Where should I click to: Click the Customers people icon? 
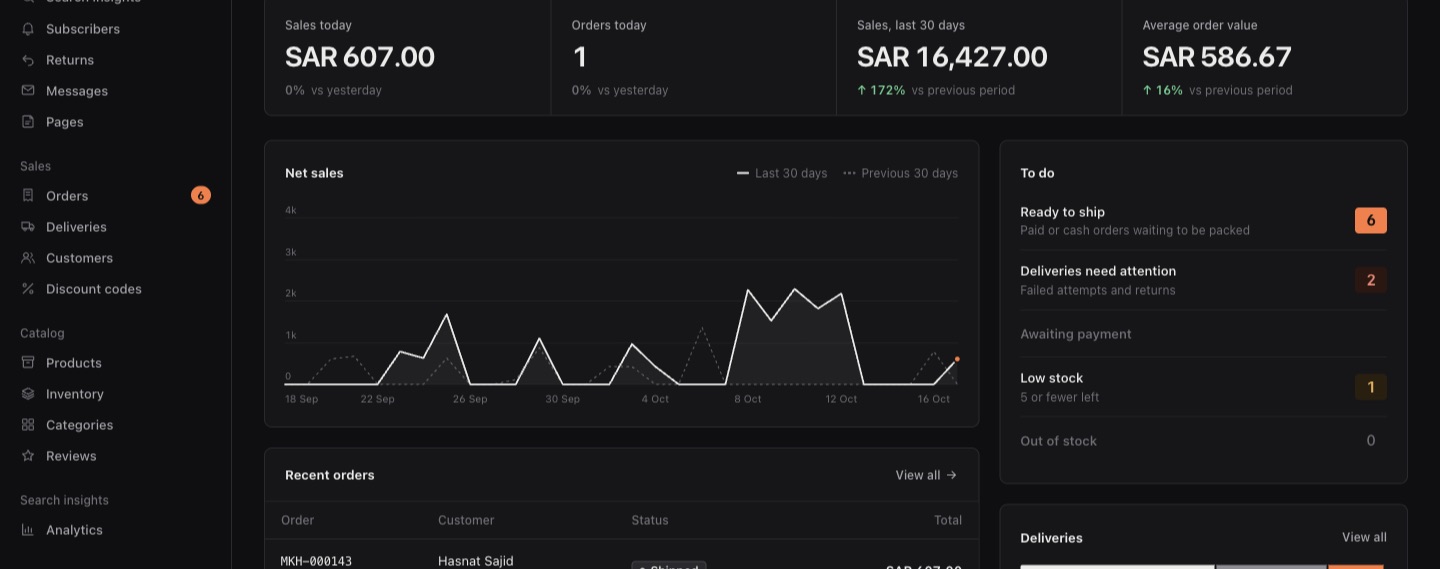point(28,258)
